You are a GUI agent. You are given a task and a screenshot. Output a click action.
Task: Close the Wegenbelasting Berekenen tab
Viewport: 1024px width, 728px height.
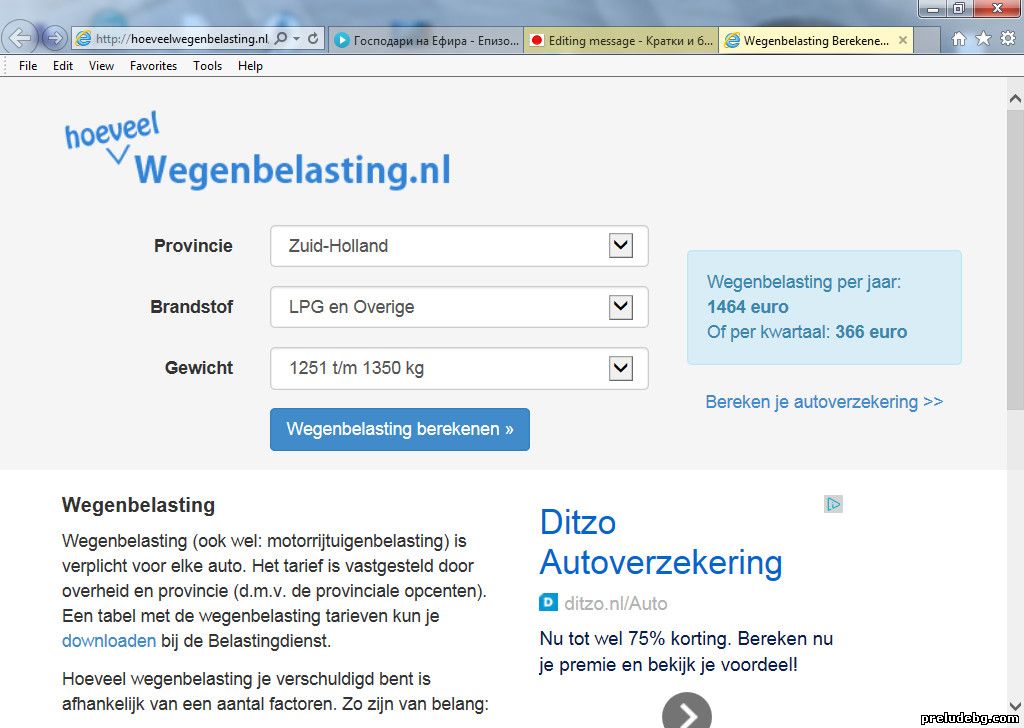coord(903,41)
